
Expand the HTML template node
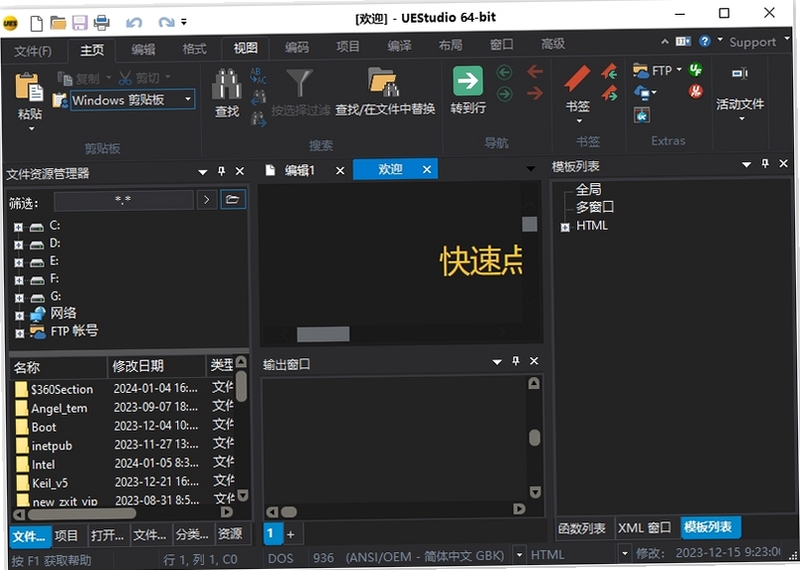pos(565,227)
